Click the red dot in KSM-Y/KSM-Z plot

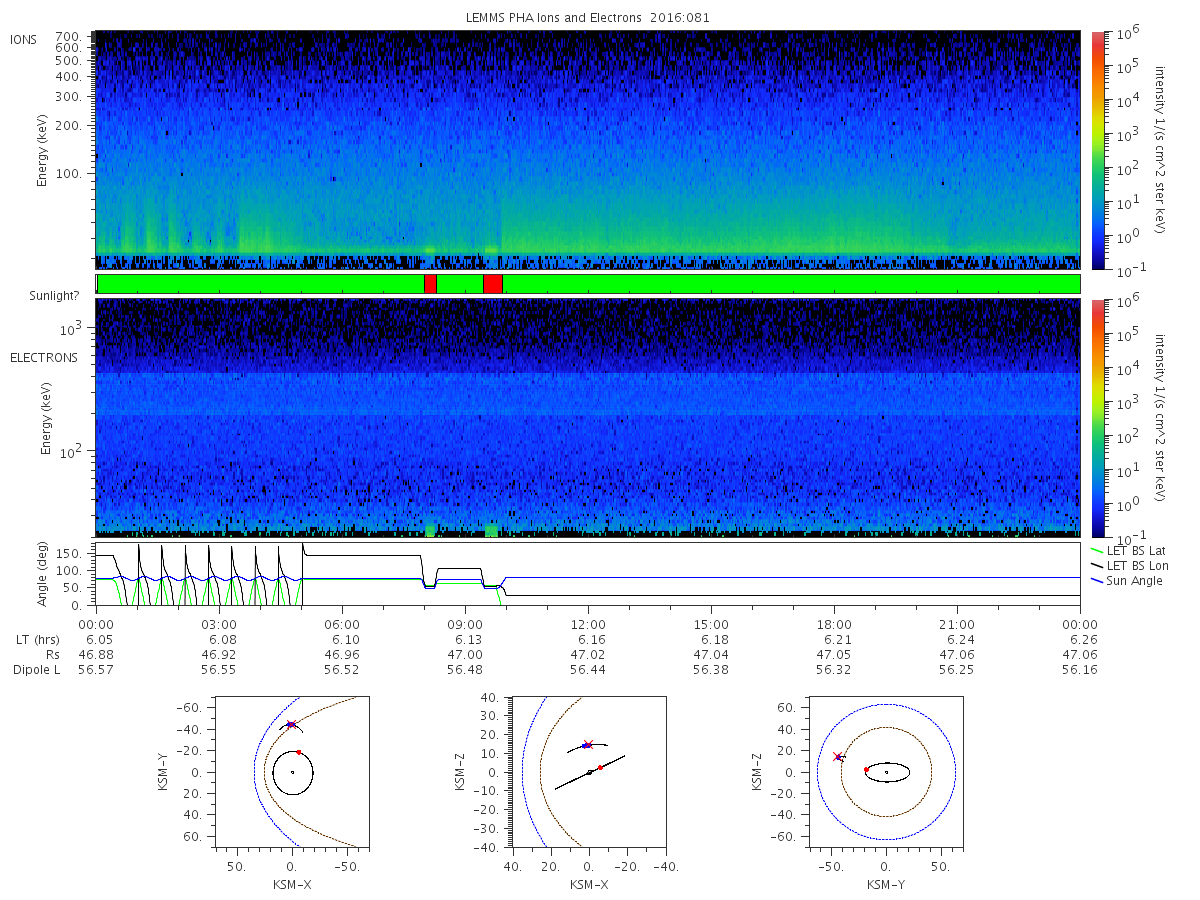click(x=866, y=769)
